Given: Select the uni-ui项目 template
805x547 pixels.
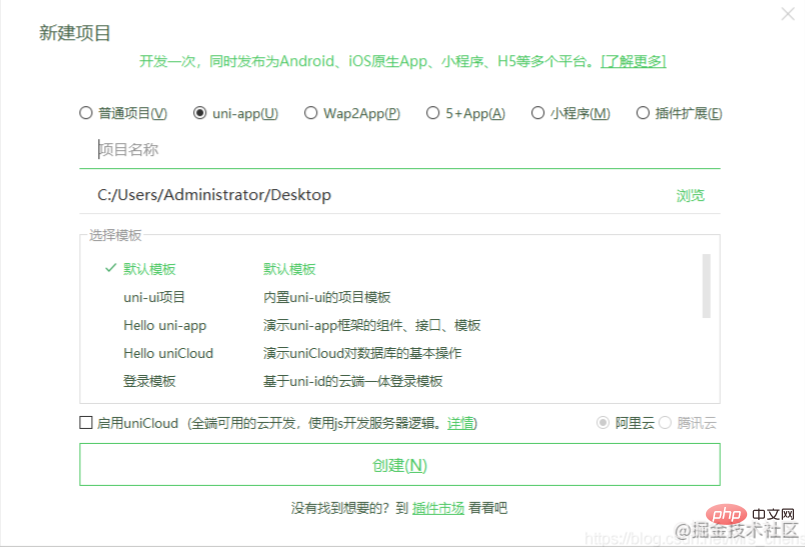Looking at the screenshot, I should point(154,297).
